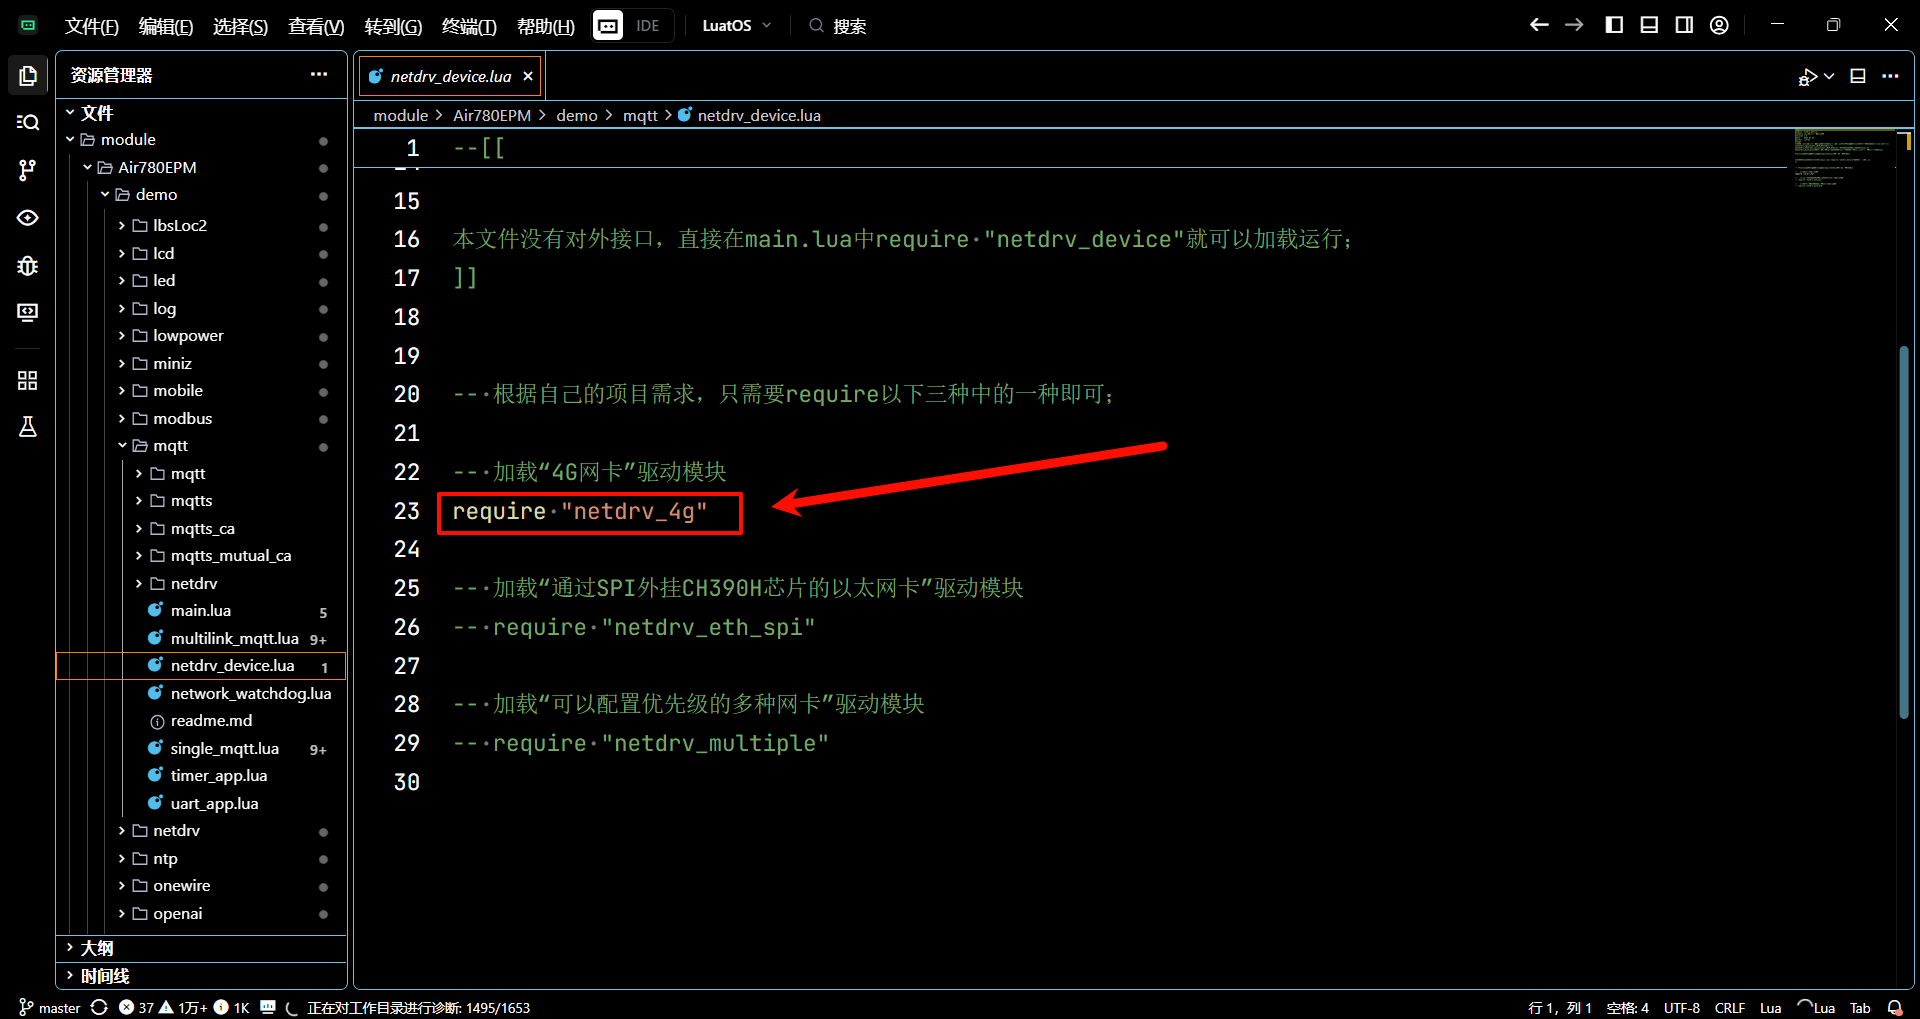Open uart_app.lua in the file tree
The image size is (1920, 1019).
coord(214,803)
